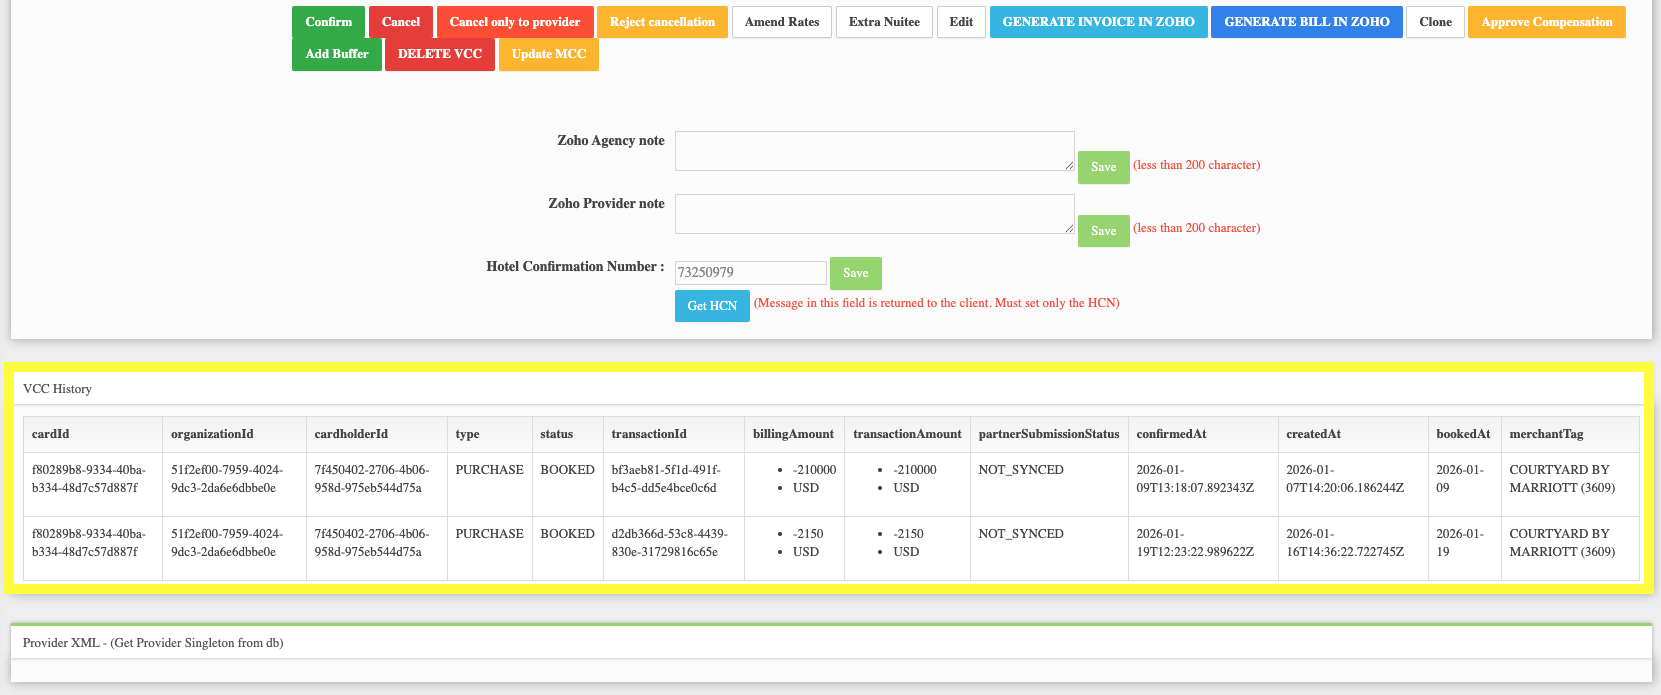
Task: Click GENERATE INVOICE IN ZOHO
Action: point(1099,22)
